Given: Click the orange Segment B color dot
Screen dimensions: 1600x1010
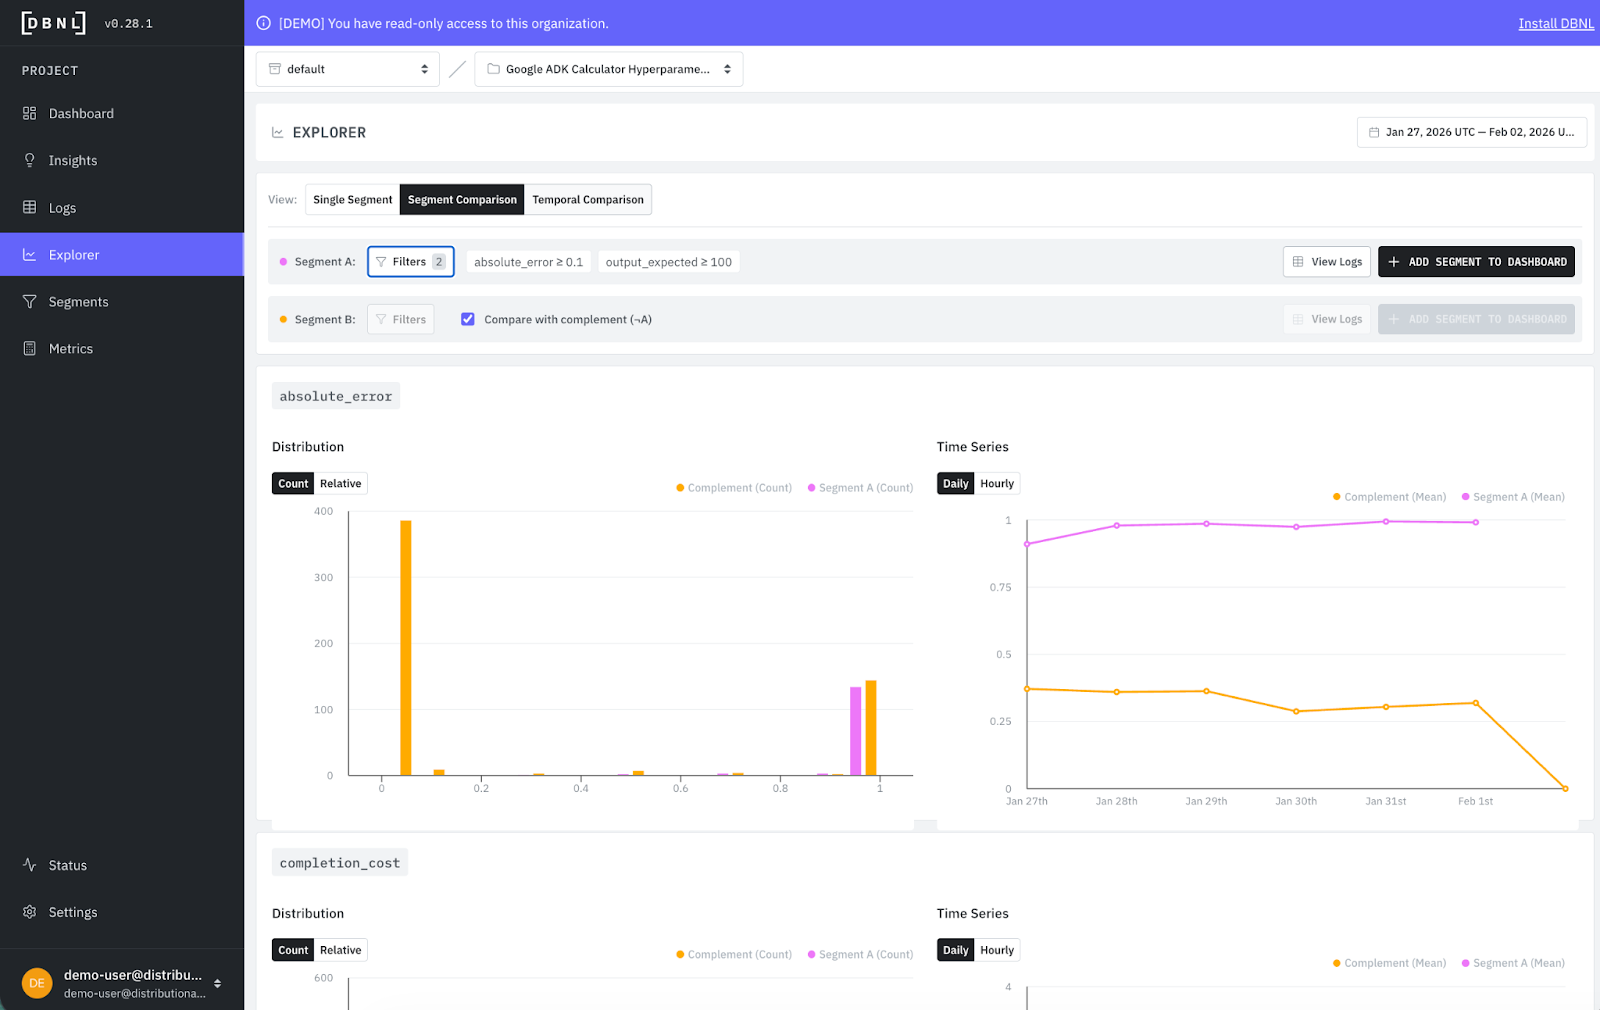Looking at the screenshot, I should coord(284,320).
